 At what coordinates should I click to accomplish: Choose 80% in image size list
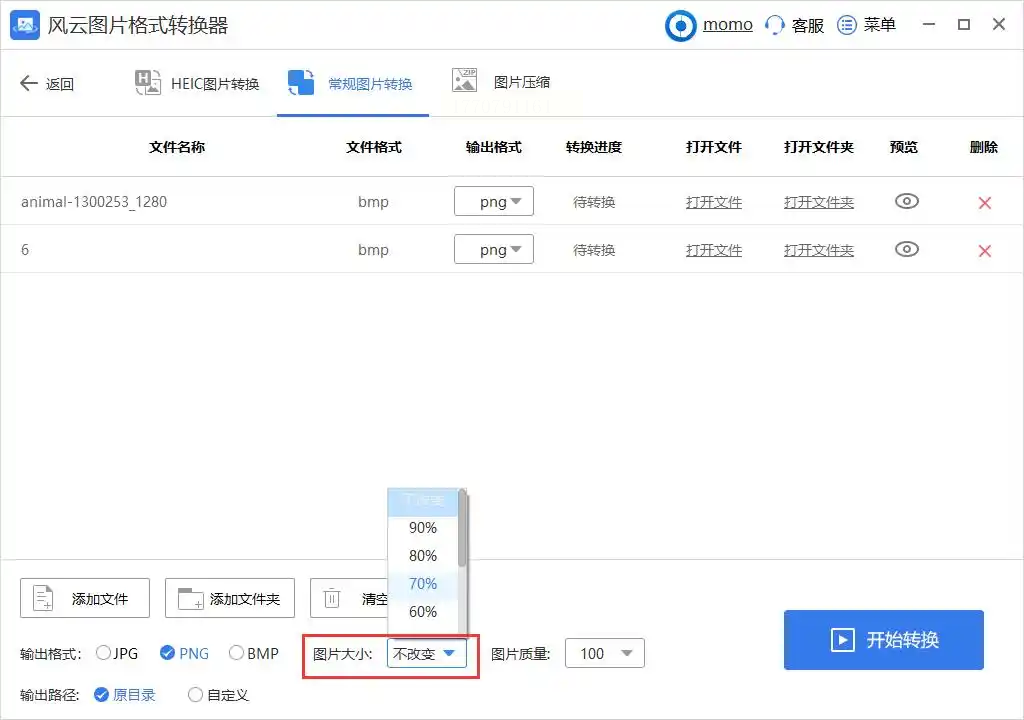423,555
